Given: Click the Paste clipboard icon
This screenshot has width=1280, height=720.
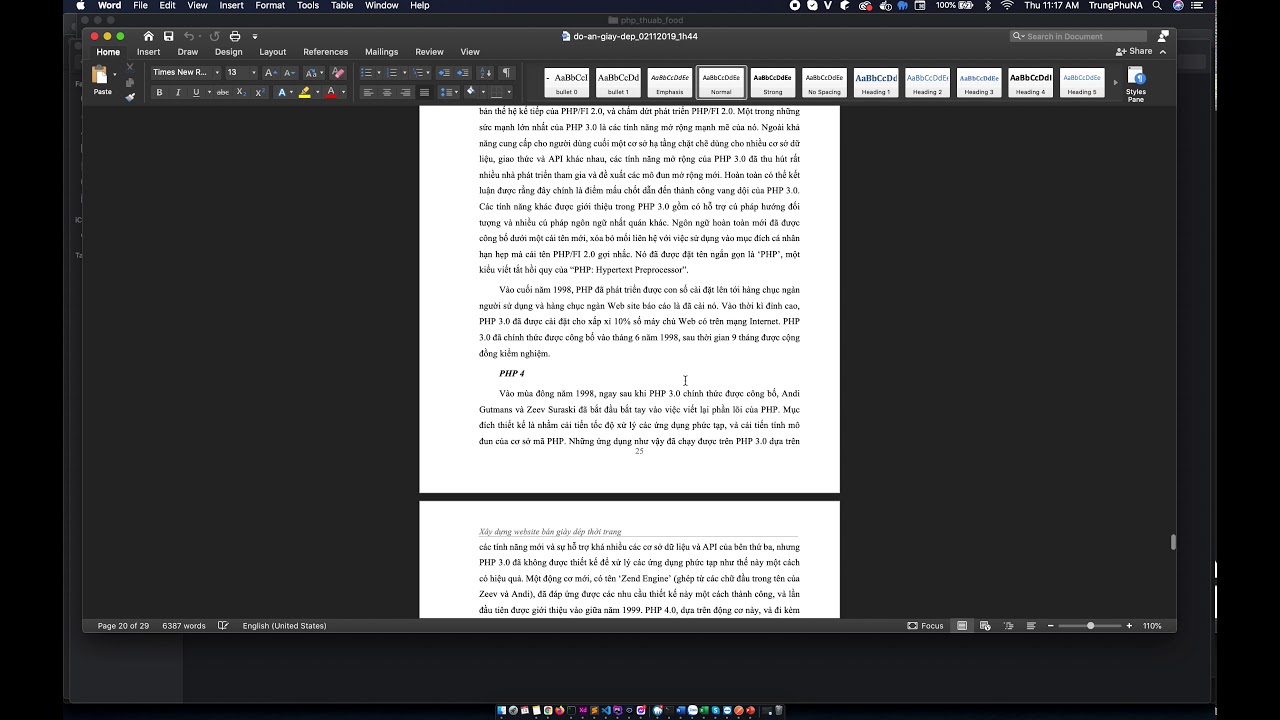Looking at the screenshot, I should tap(100, 75).
